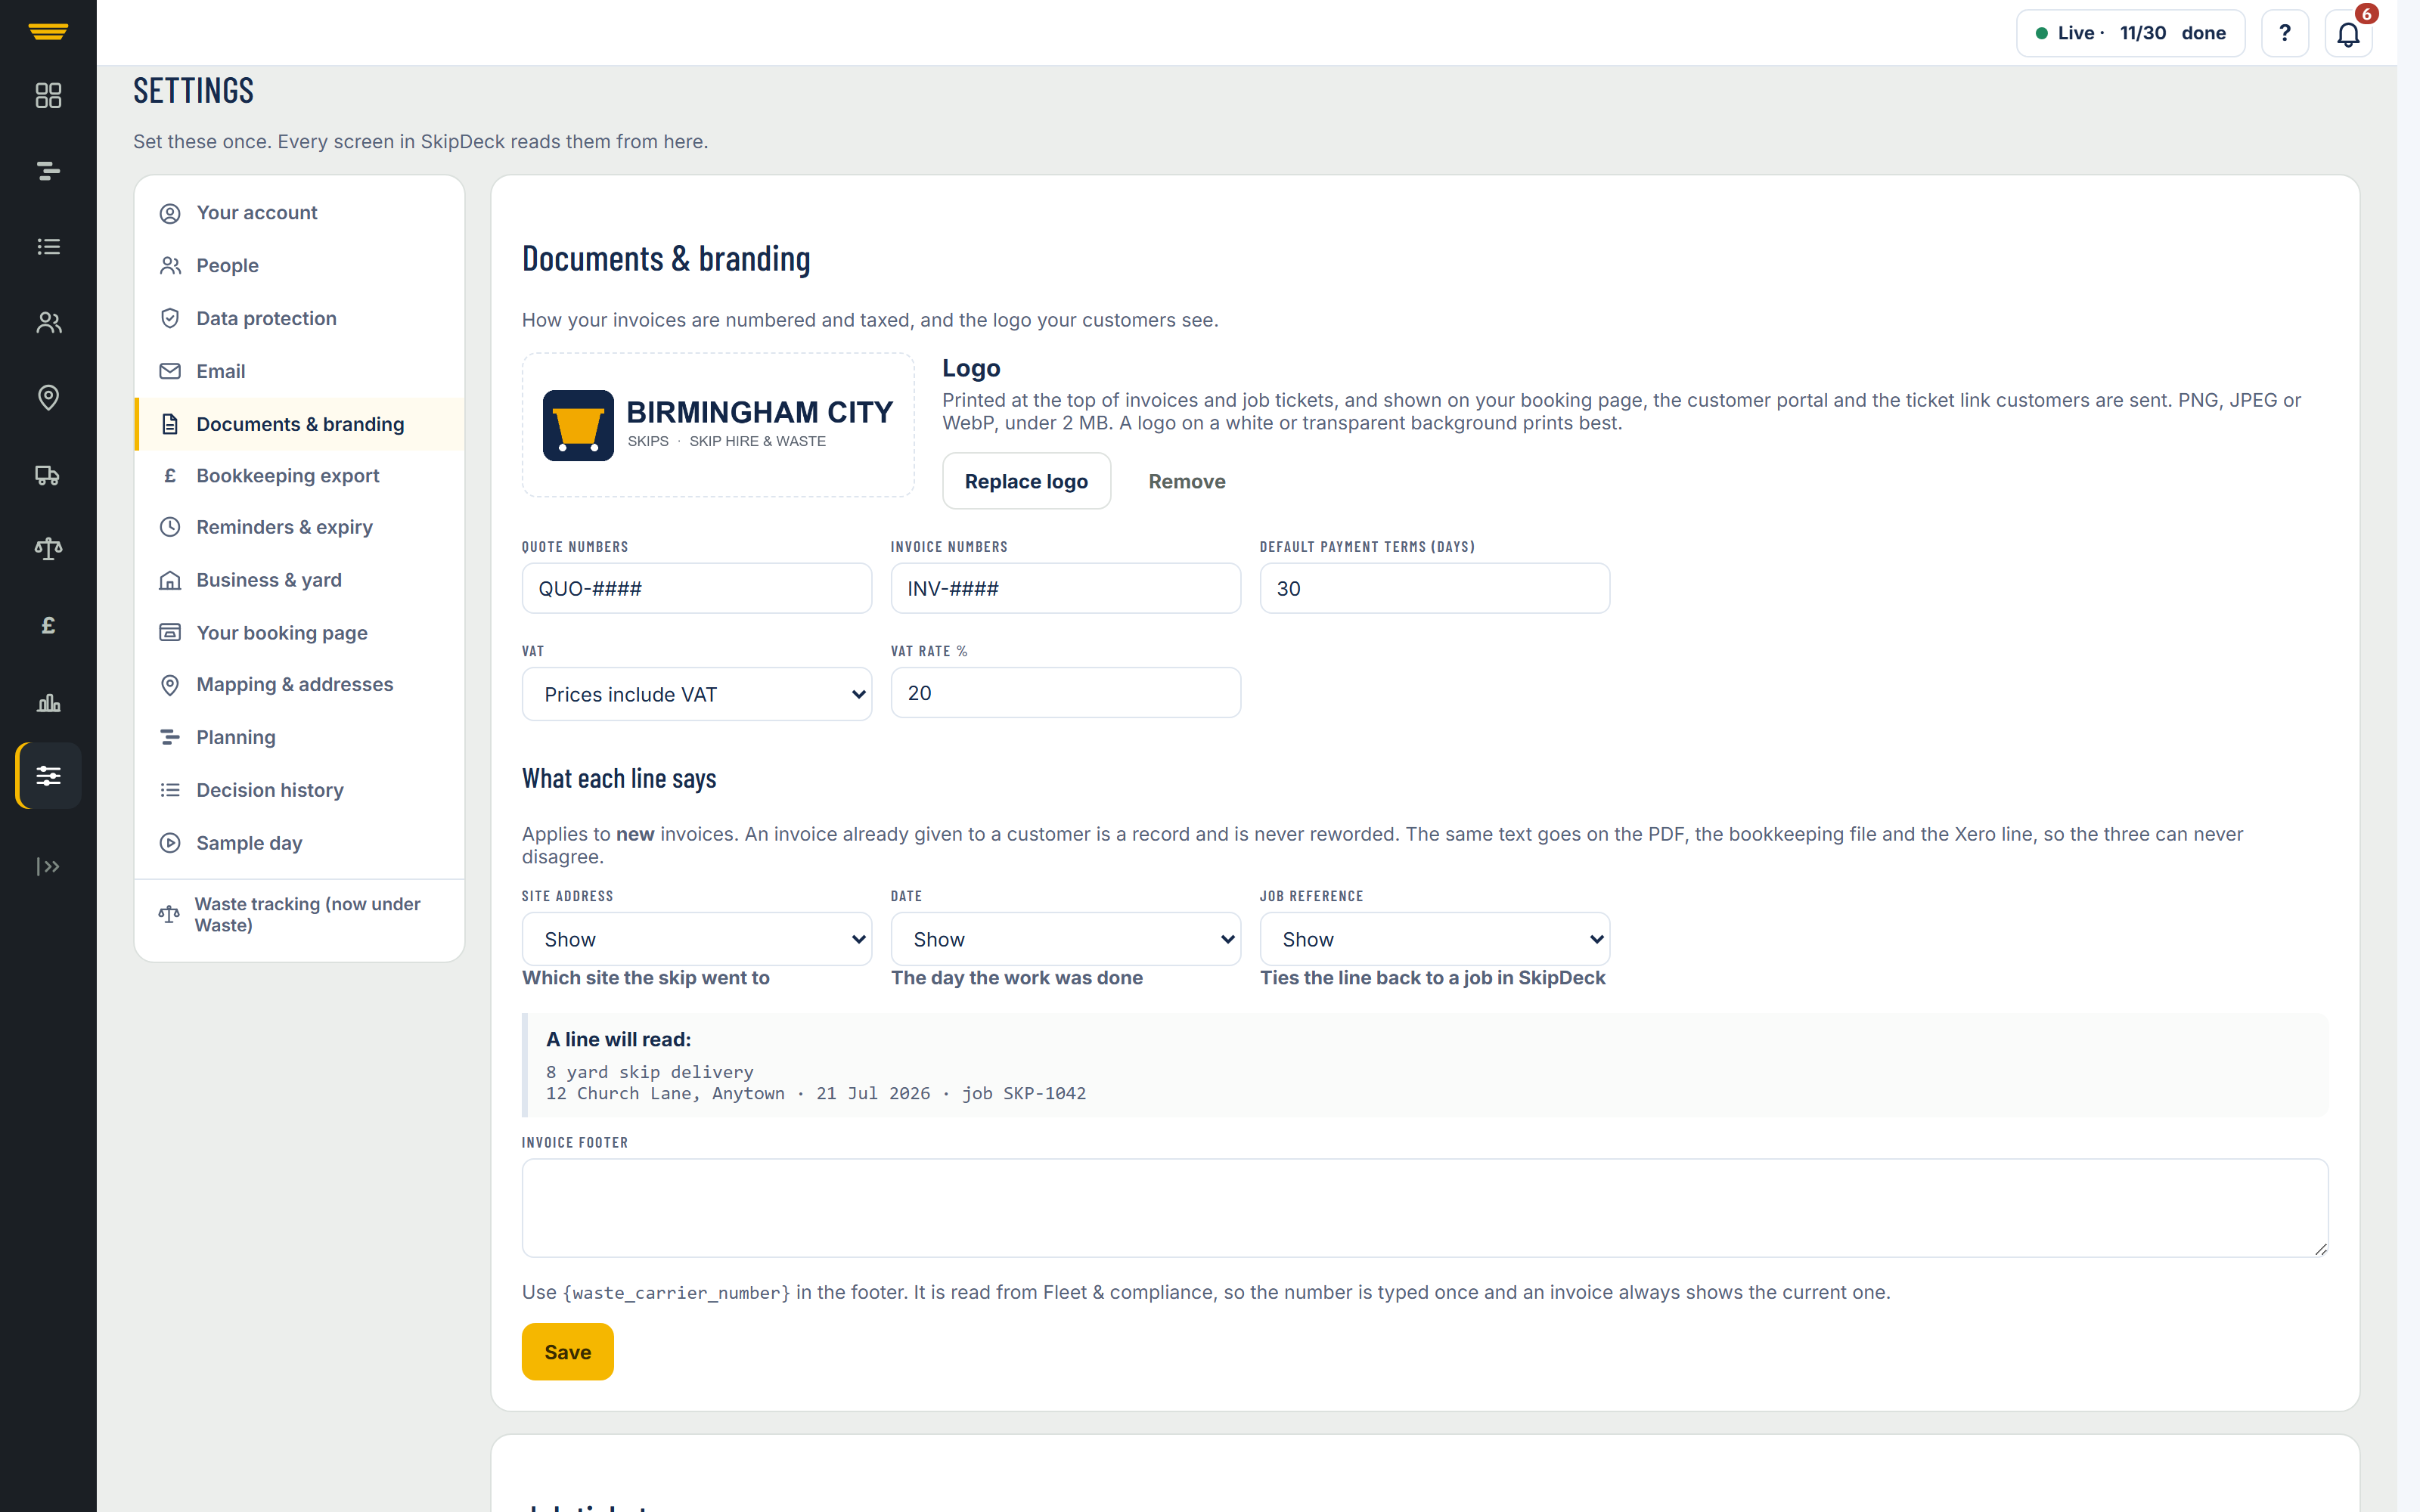Expand the Date Show dropdown
Image resolution: width=2420 pixels, height=1512 pixels.
(x=1066, y=939)
